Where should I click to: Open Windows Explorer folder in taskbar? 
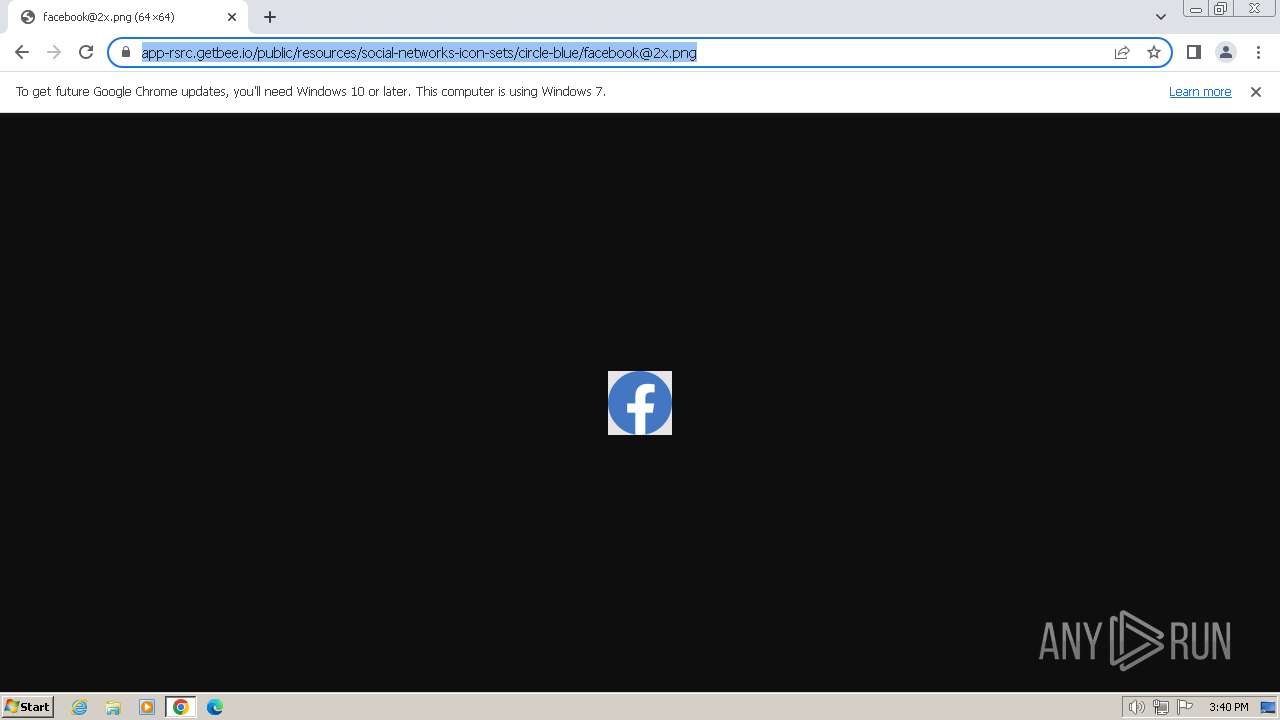113,707
